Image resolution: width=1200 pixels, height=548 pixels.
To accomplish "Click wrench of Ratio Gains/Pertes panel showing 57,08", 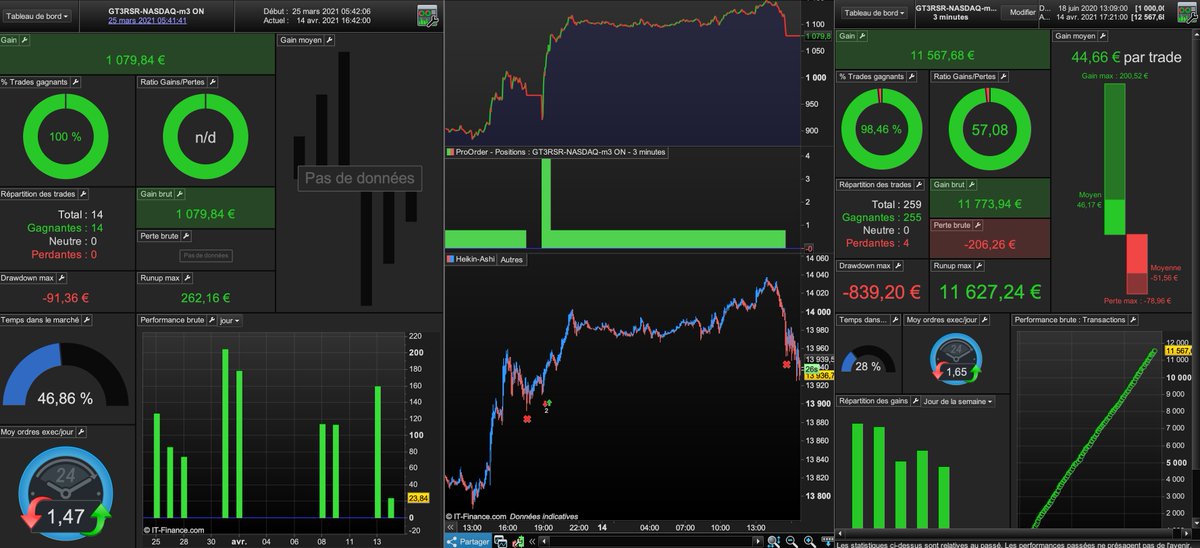I will point(1005,76).
